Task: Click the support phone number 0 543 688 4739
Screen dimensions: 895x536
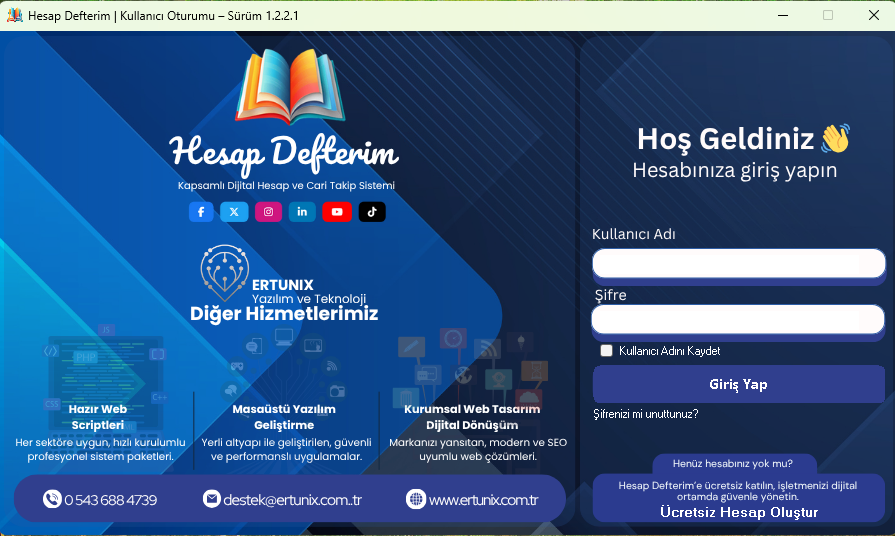Action: tap(111, 500)
